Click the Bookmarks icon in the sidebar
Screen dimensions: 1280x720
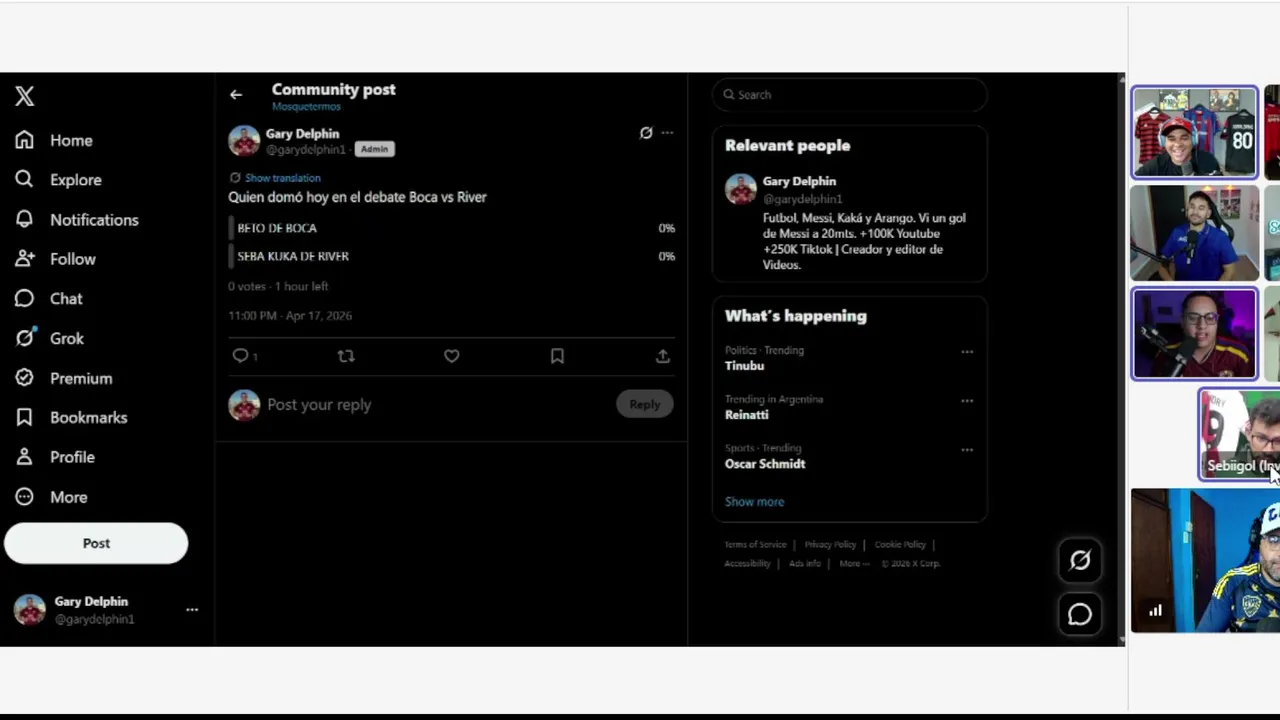(25, 417)
